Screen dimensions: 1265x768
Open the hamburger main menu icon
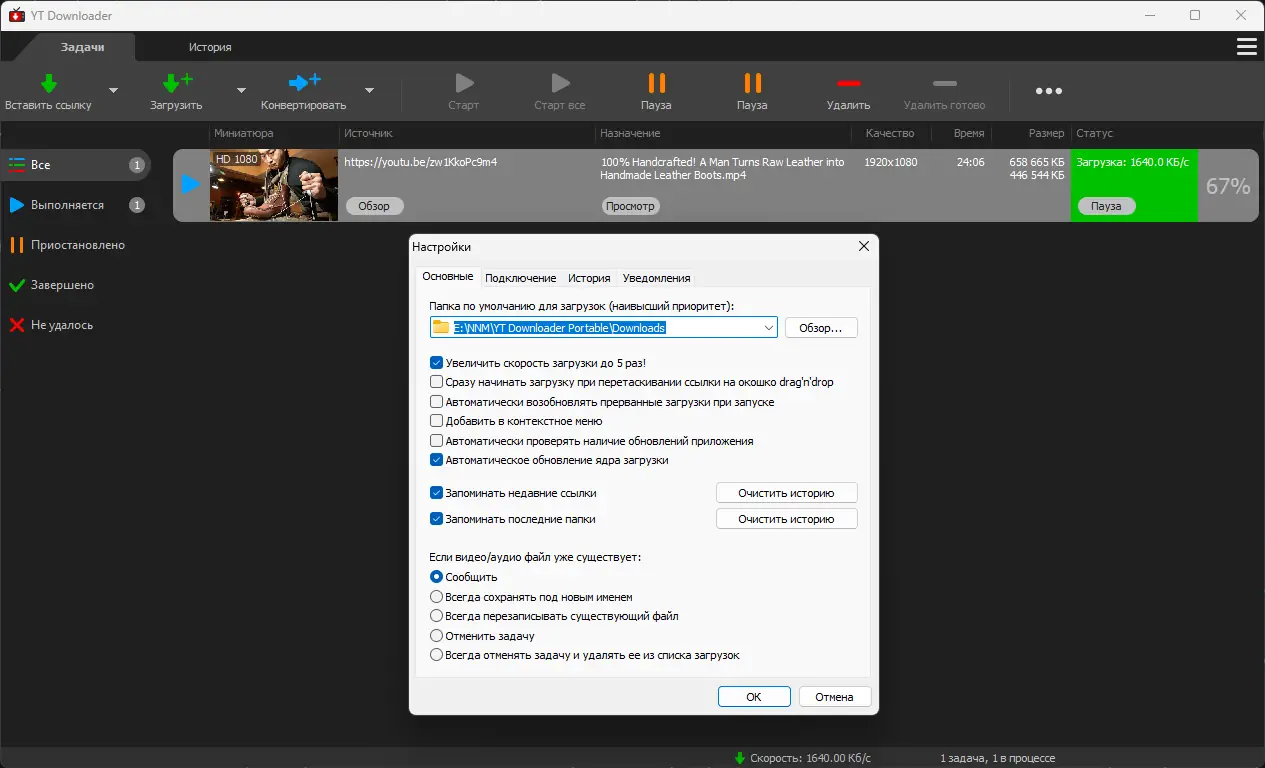1246,47
